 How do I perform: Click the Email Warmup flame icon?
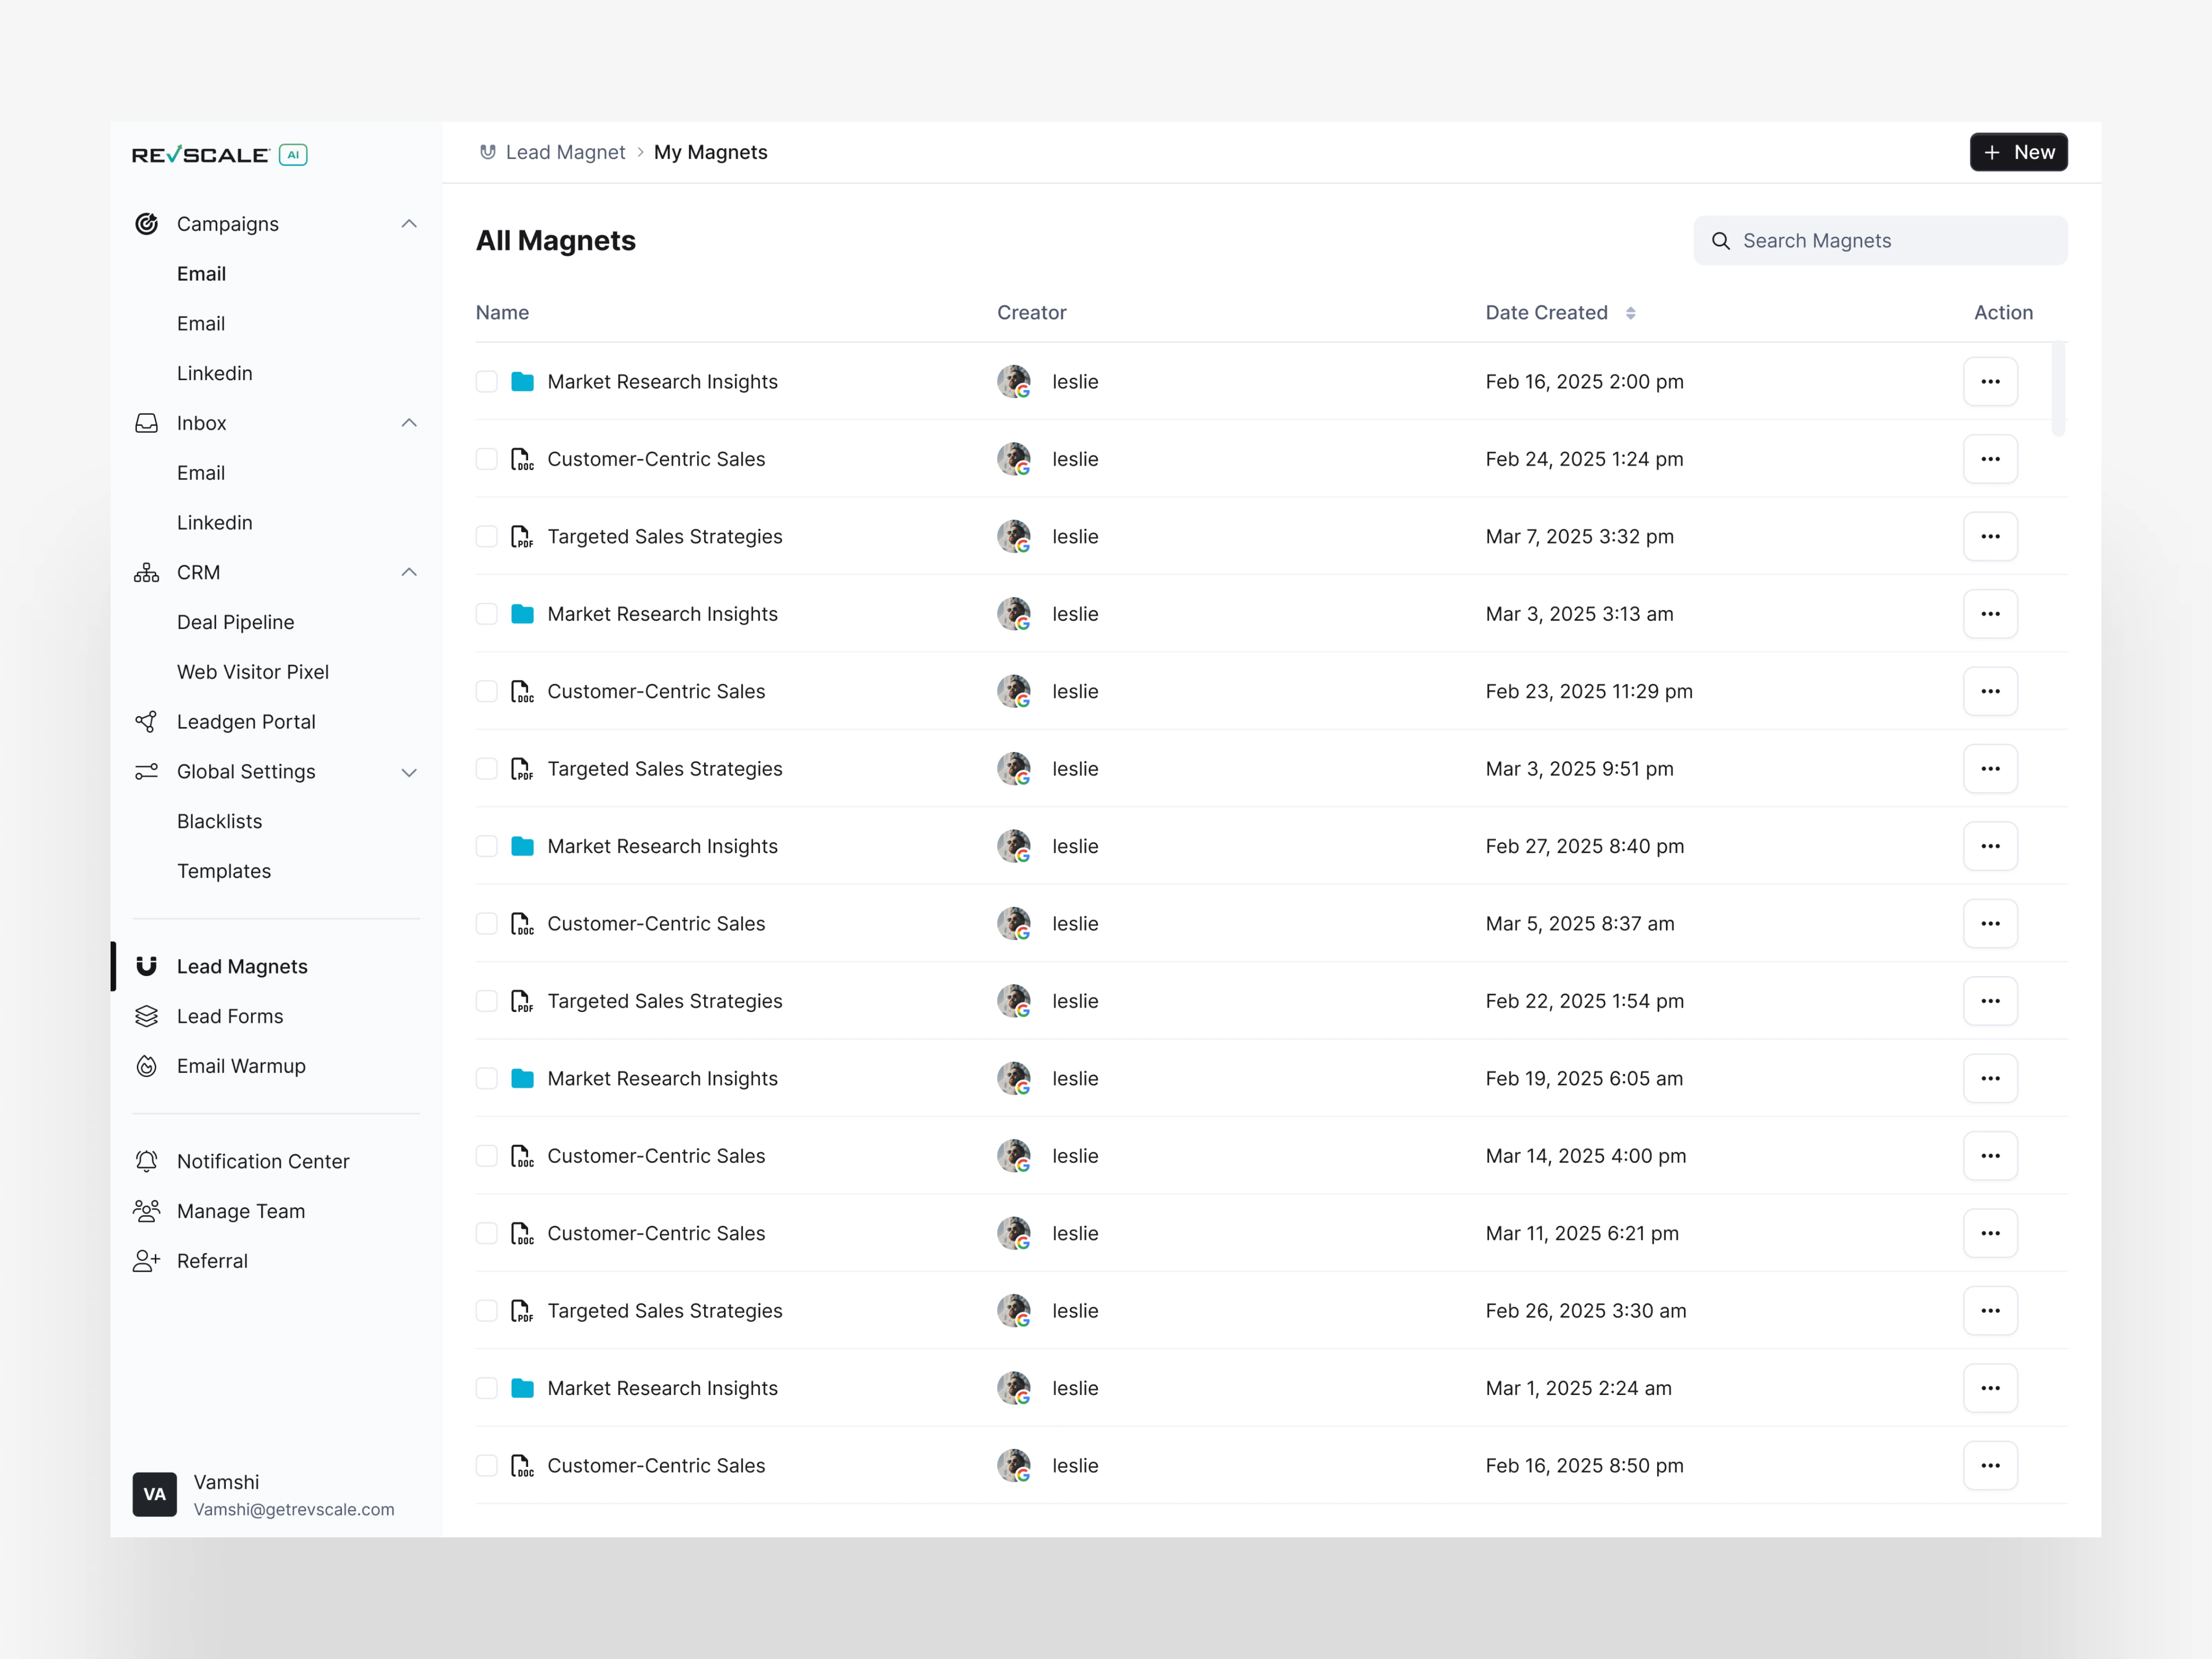pyautogui.click(x=147, y=1066)
